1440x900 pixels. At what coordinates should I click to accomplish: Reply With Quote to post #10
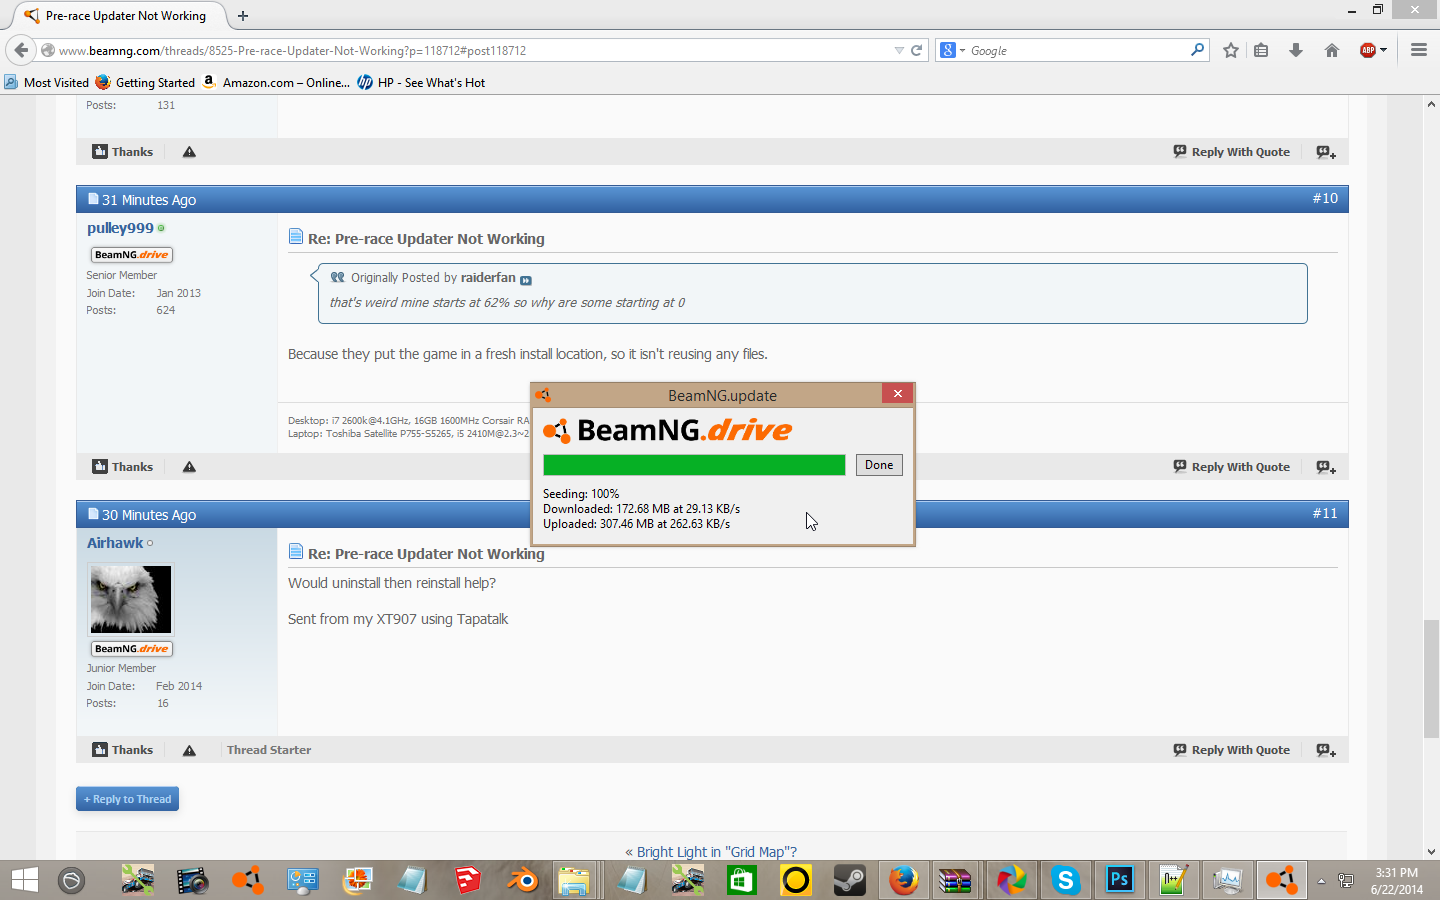click(1232, 467)
